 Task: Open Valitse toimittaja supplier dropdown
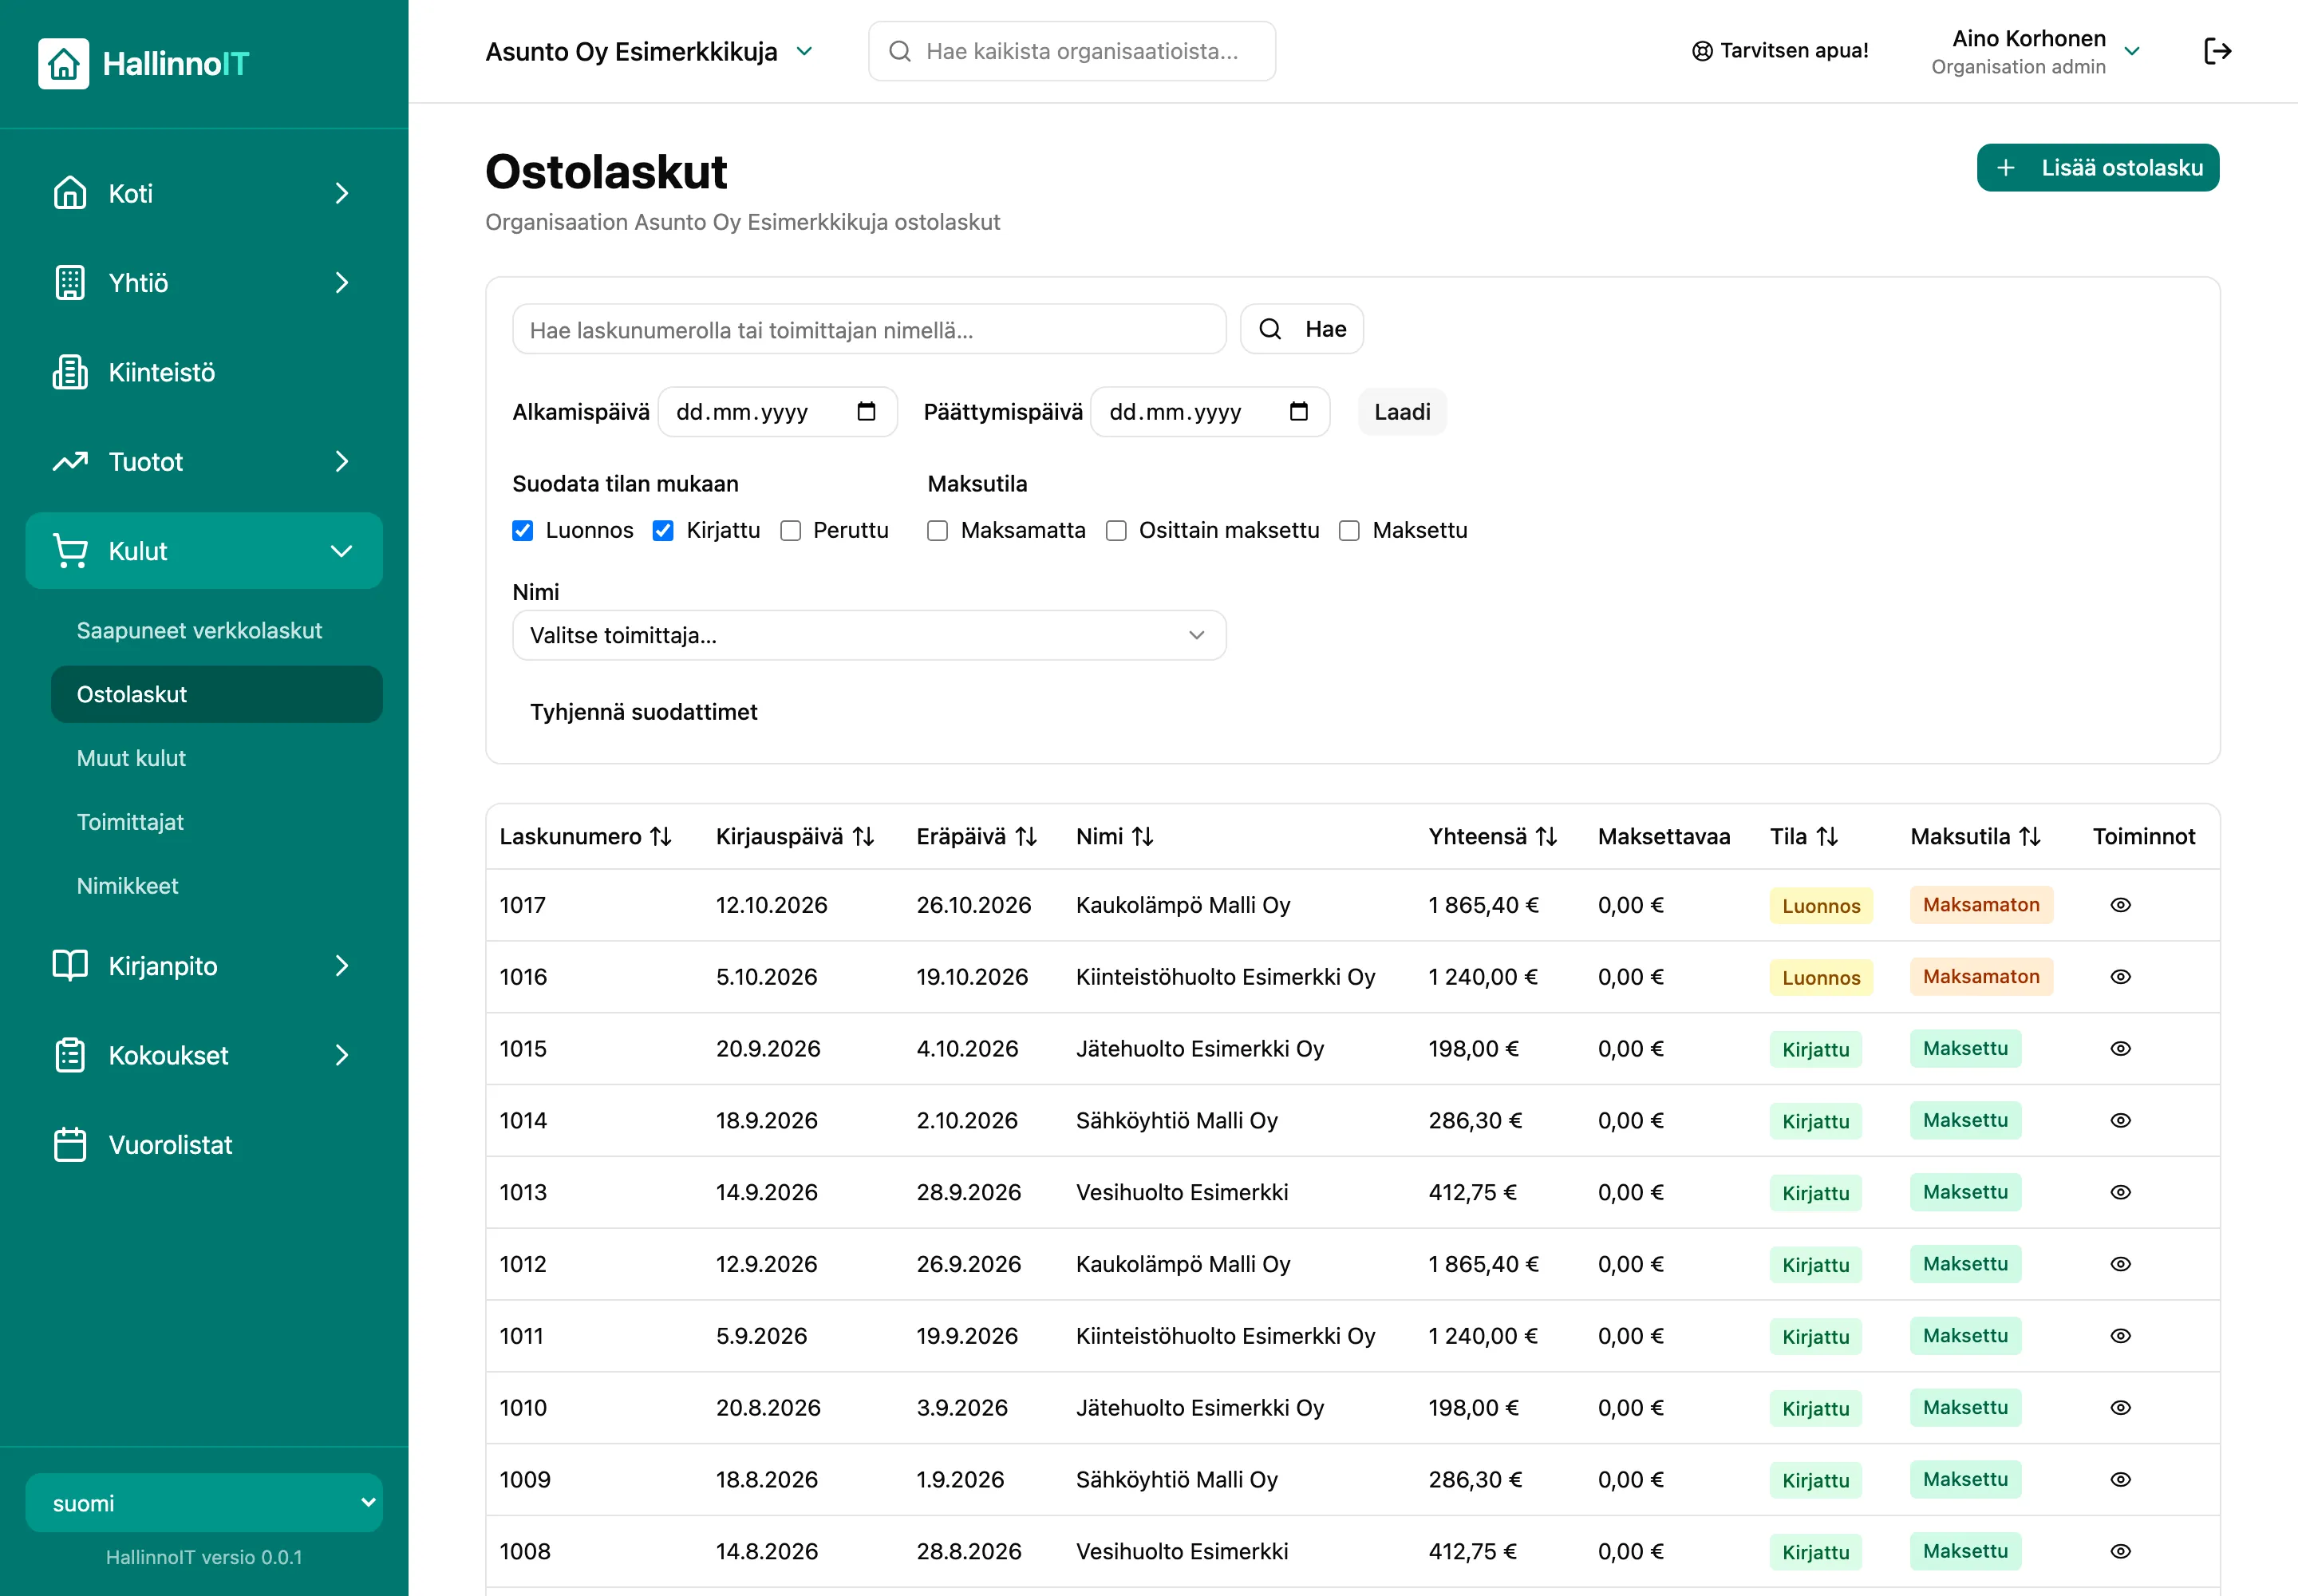pos(869,636)
